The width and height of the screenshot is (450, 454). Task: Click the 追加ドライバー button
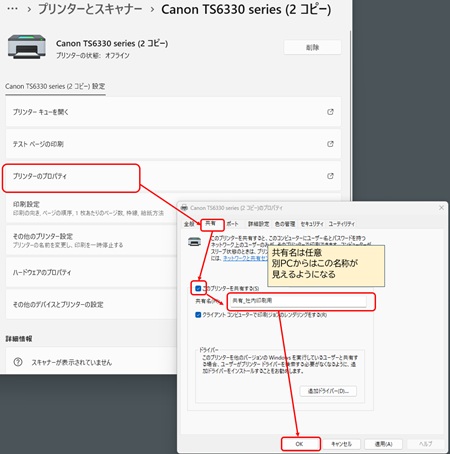(x=328, y=391)
